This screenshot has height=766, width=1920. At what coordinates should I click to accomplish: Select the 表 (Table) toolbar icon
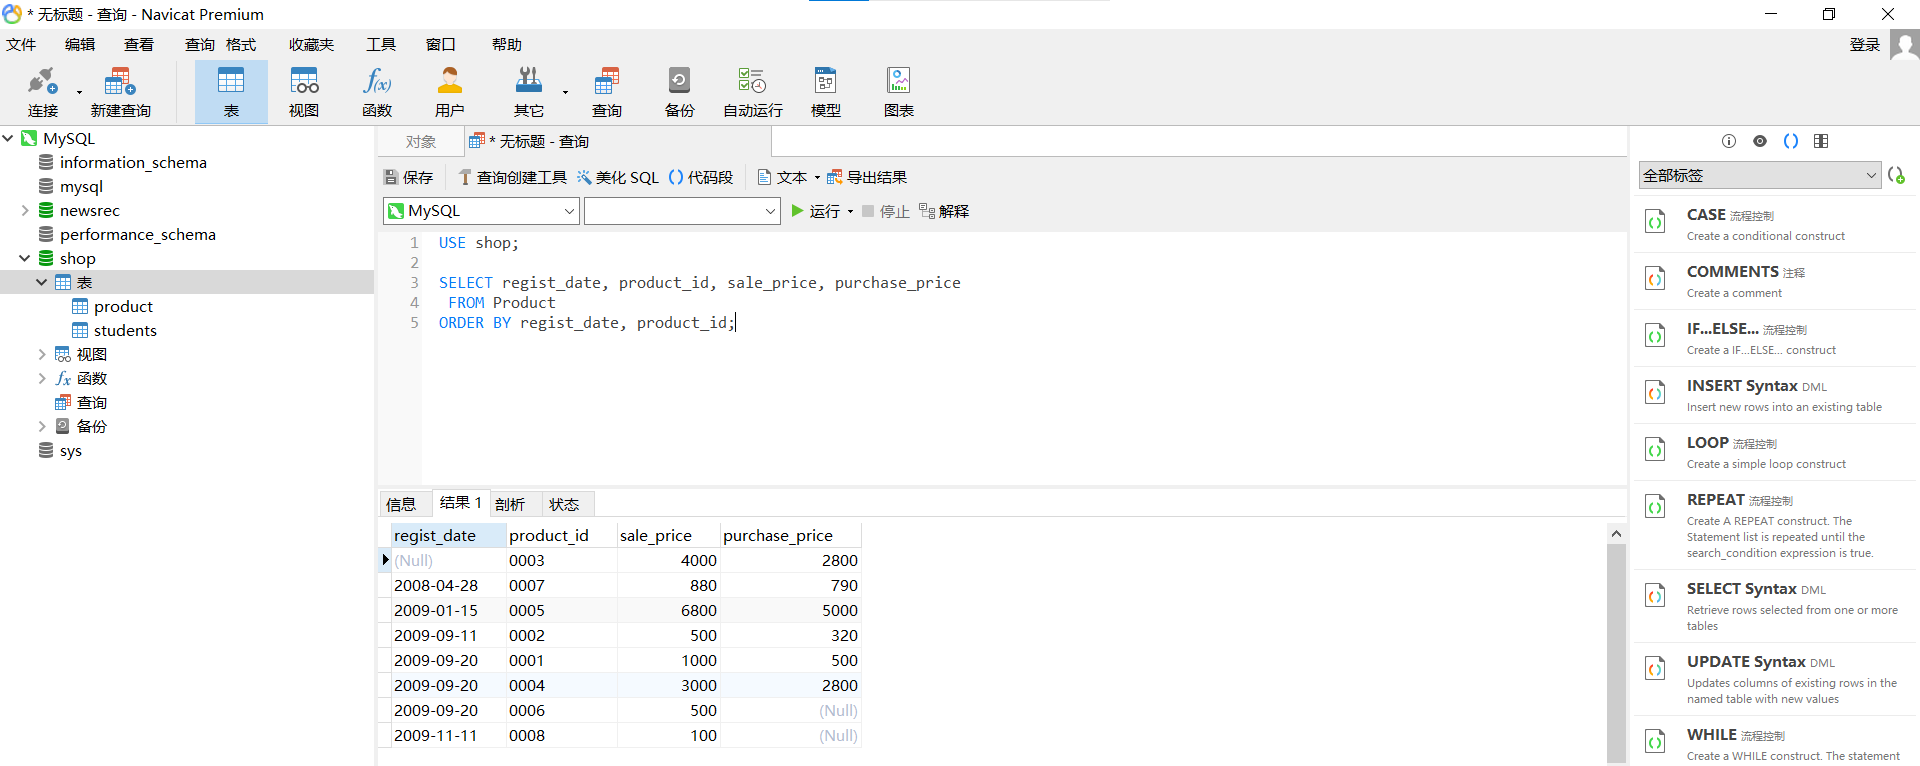(x=231, y=91)
